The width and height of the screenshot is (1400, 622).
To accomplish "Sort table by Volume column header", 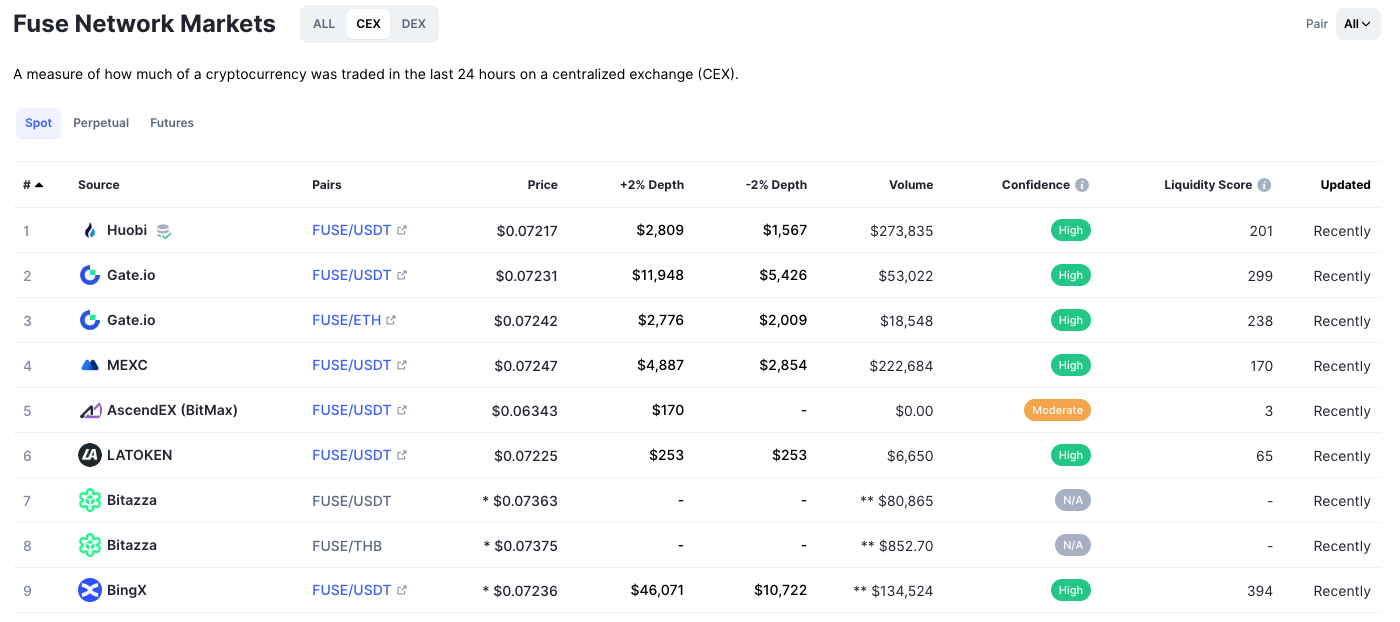I will point(911,185).
